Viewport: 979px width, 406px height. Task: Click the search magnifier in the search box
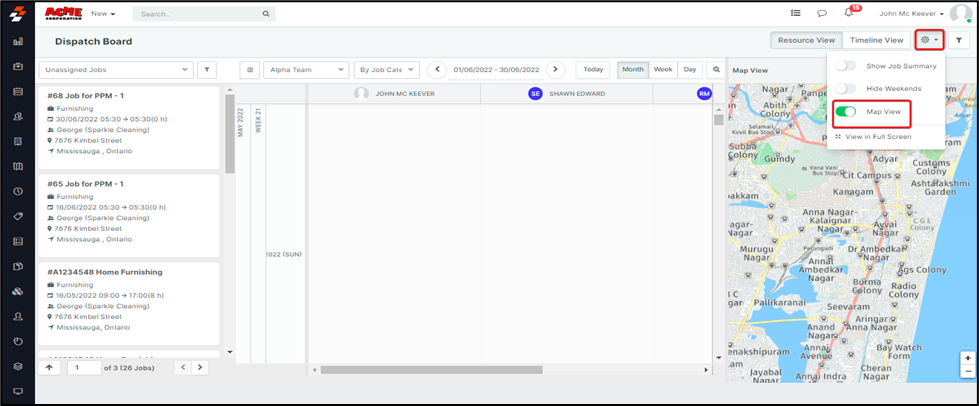tap(265, 14)
